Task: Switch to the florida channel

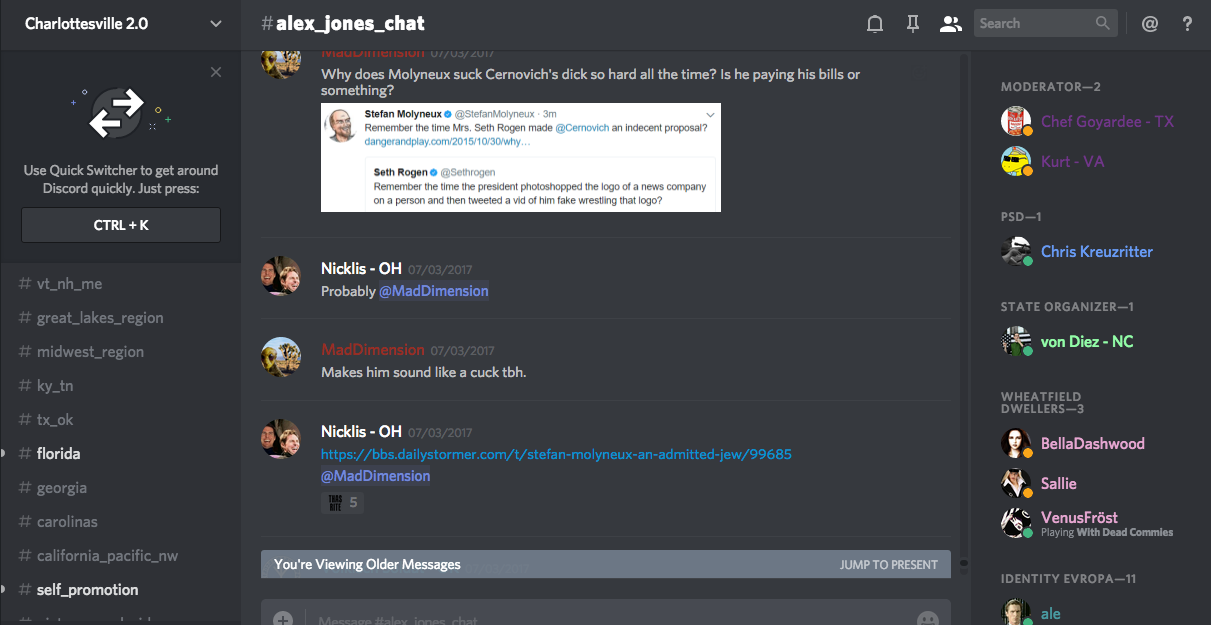Action: click(59, 454)
